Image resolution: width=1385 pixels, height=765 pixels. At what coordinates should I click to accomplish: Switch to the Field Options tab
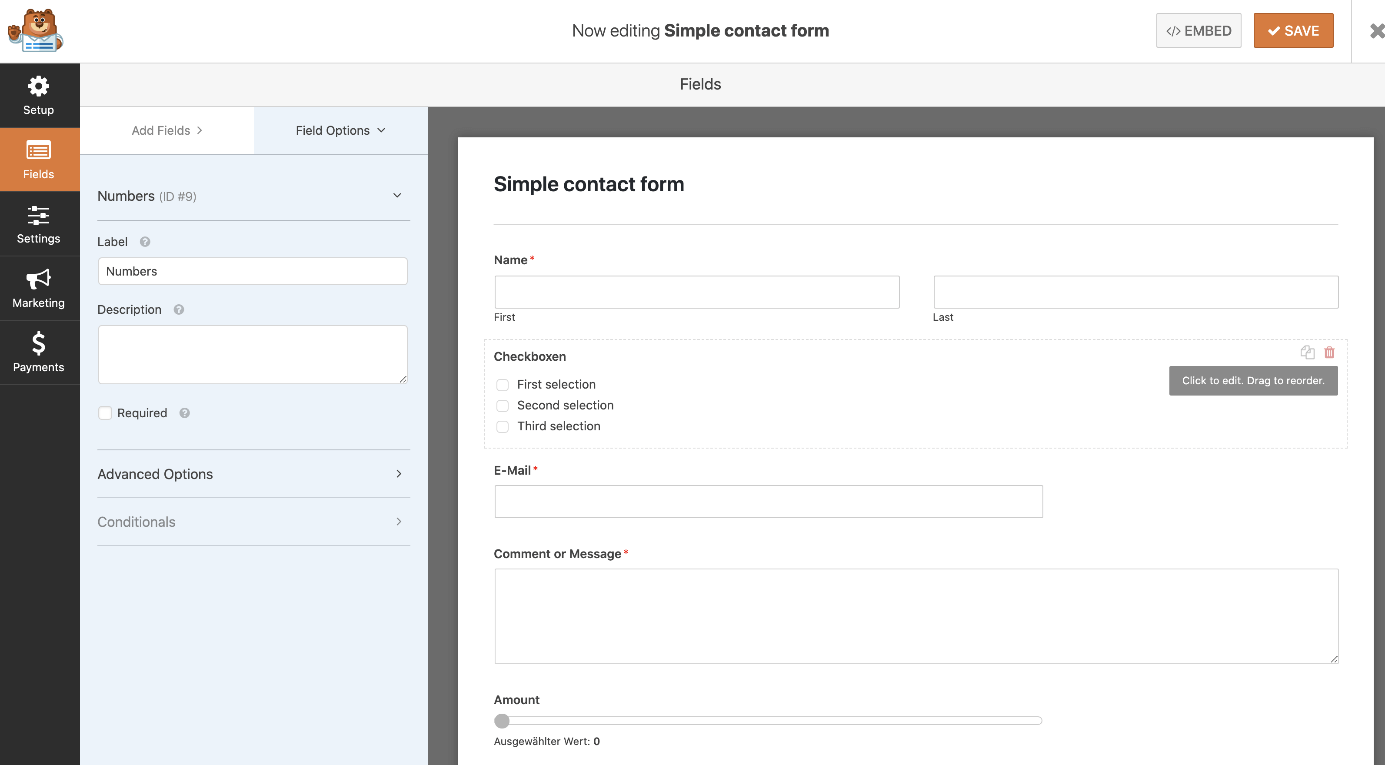340,130
